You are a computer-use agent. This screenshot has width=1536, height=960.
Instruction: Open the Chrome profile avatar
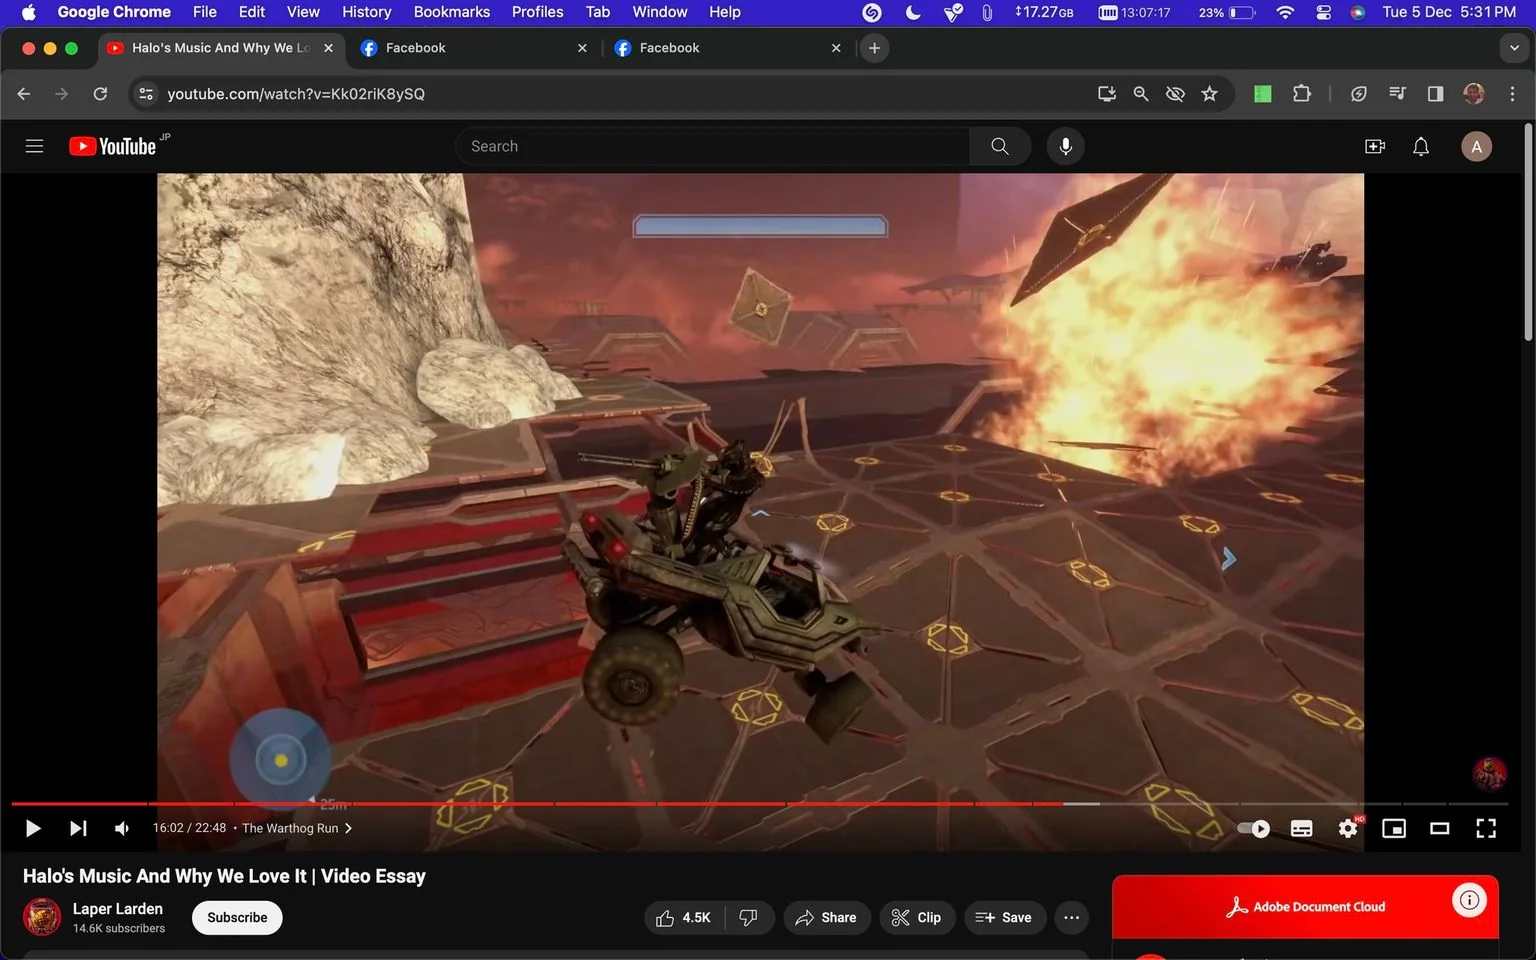(x=1474, y=93)
